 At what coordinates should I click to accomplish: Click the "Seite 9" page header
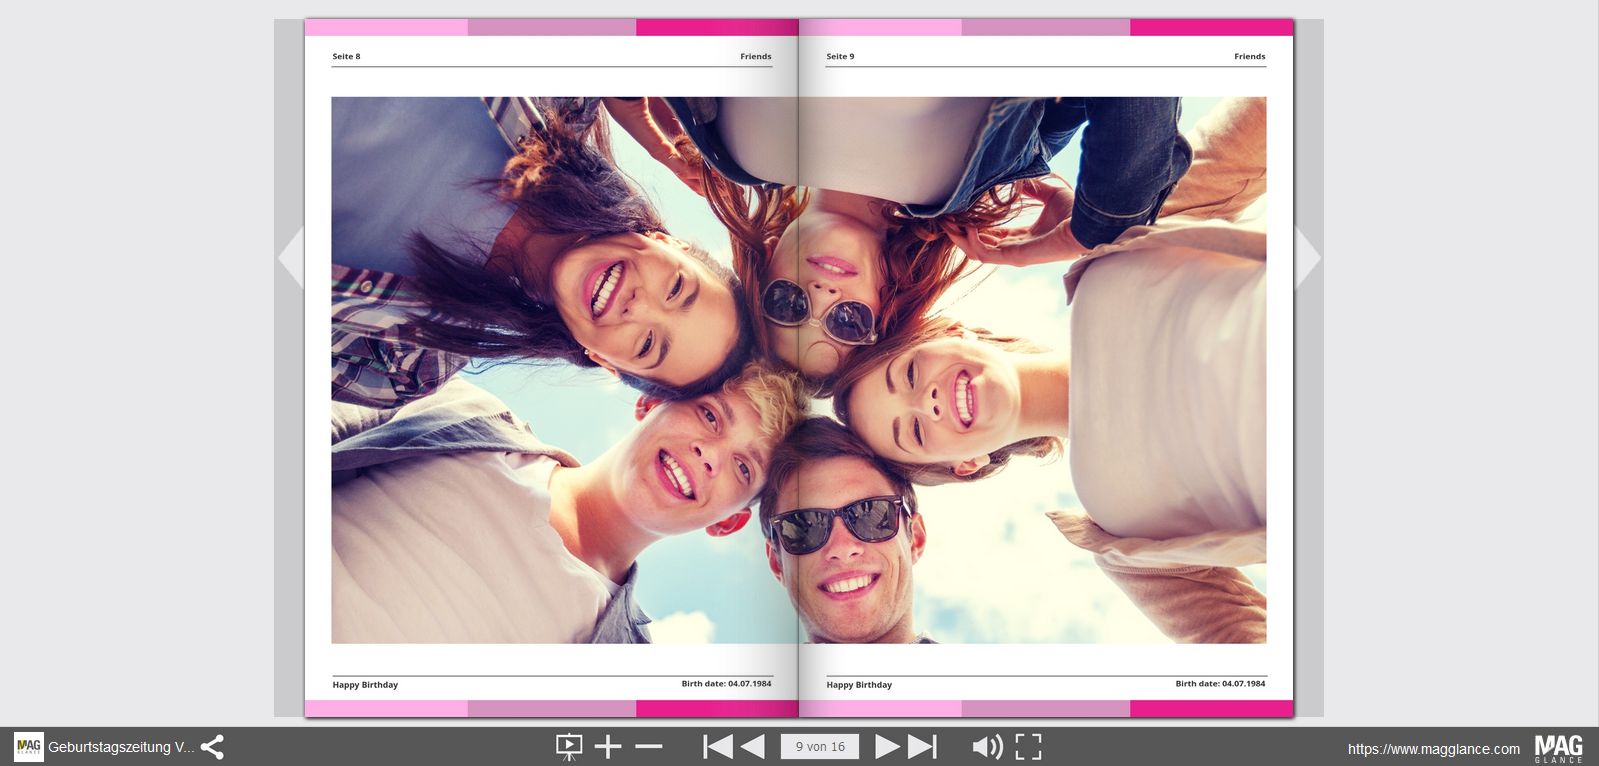pos(840,57)
